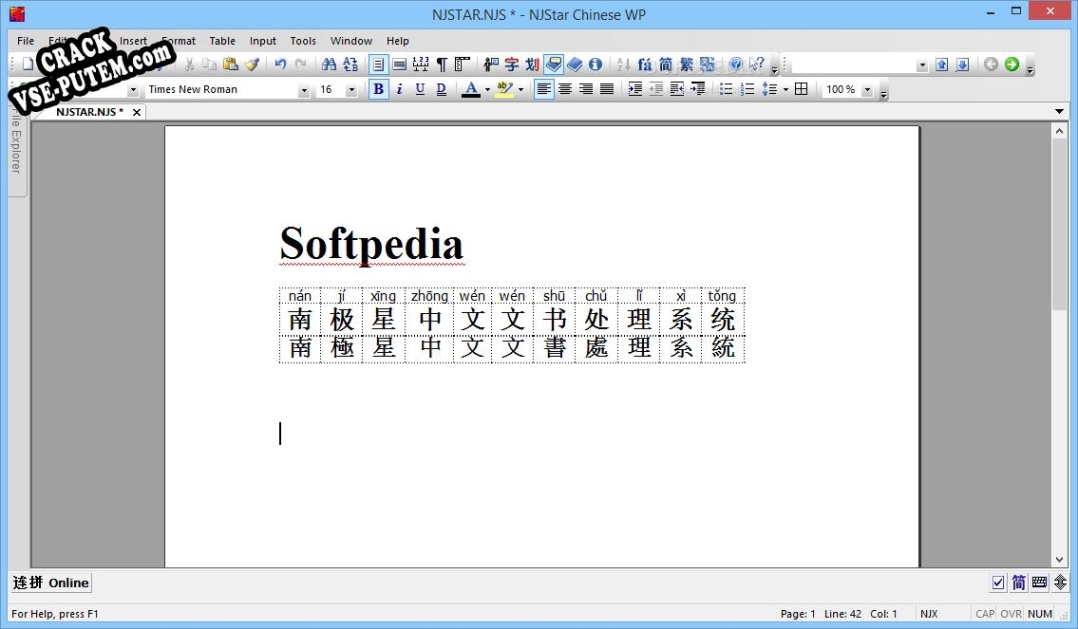Viewport: 1078px width, 629px height.
Task: Convert to traditional with 繁 icon
Action: point(686,65)
